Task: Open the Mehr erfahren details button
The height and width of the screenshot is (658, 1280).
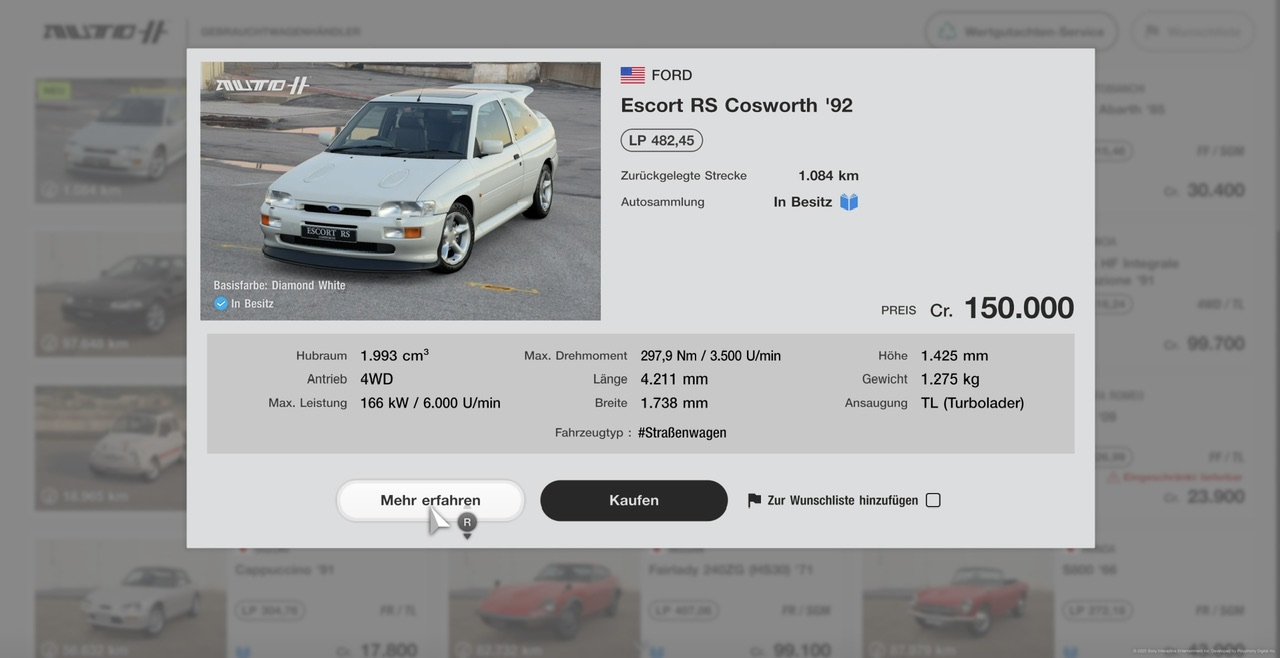Action: coord(430,500)
